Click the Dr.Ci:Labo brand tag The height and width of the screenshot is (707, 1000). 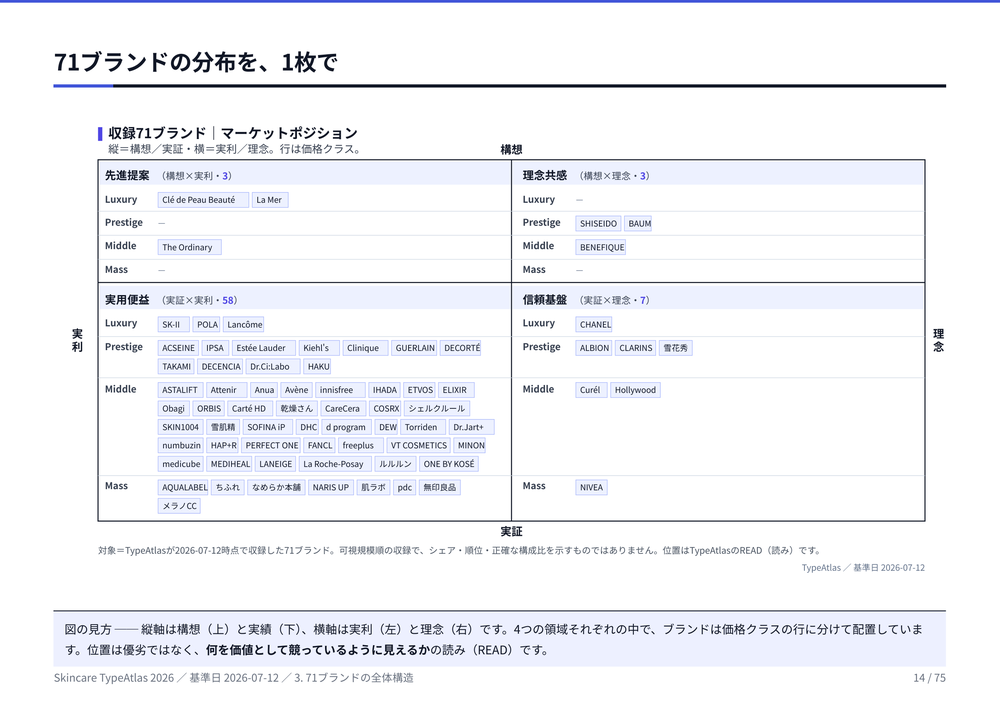pyautogui.click(x=273, y=367)
